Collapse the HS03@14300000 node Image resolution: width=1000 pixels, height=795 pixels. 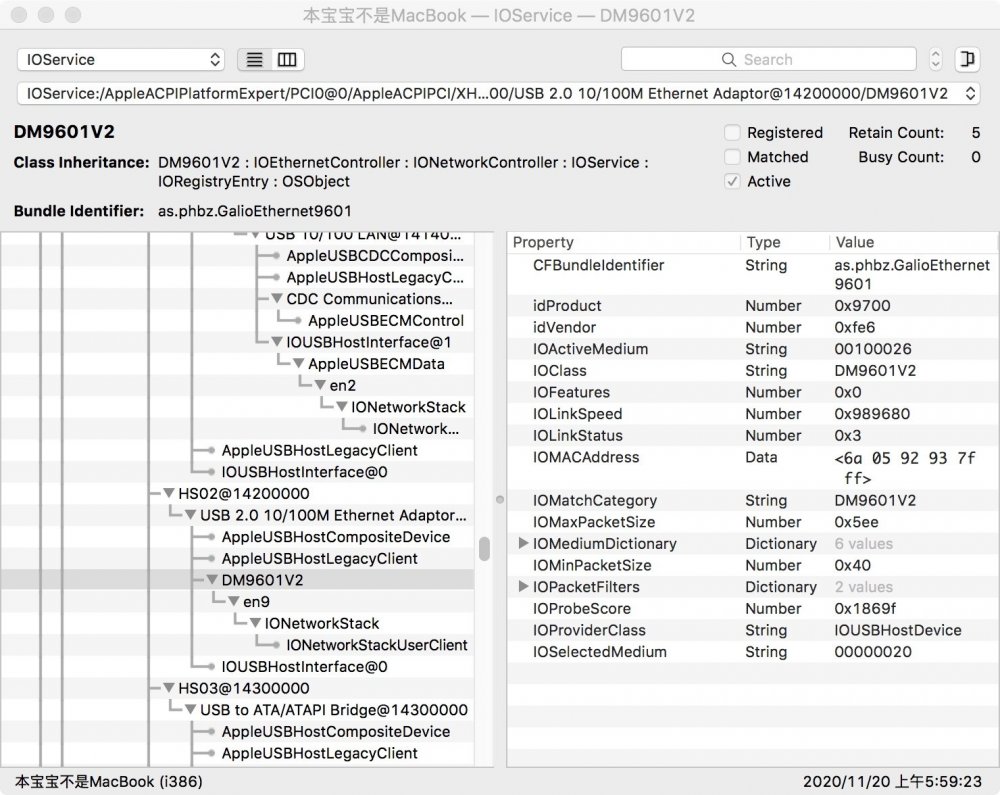click(x=168, y=689)
